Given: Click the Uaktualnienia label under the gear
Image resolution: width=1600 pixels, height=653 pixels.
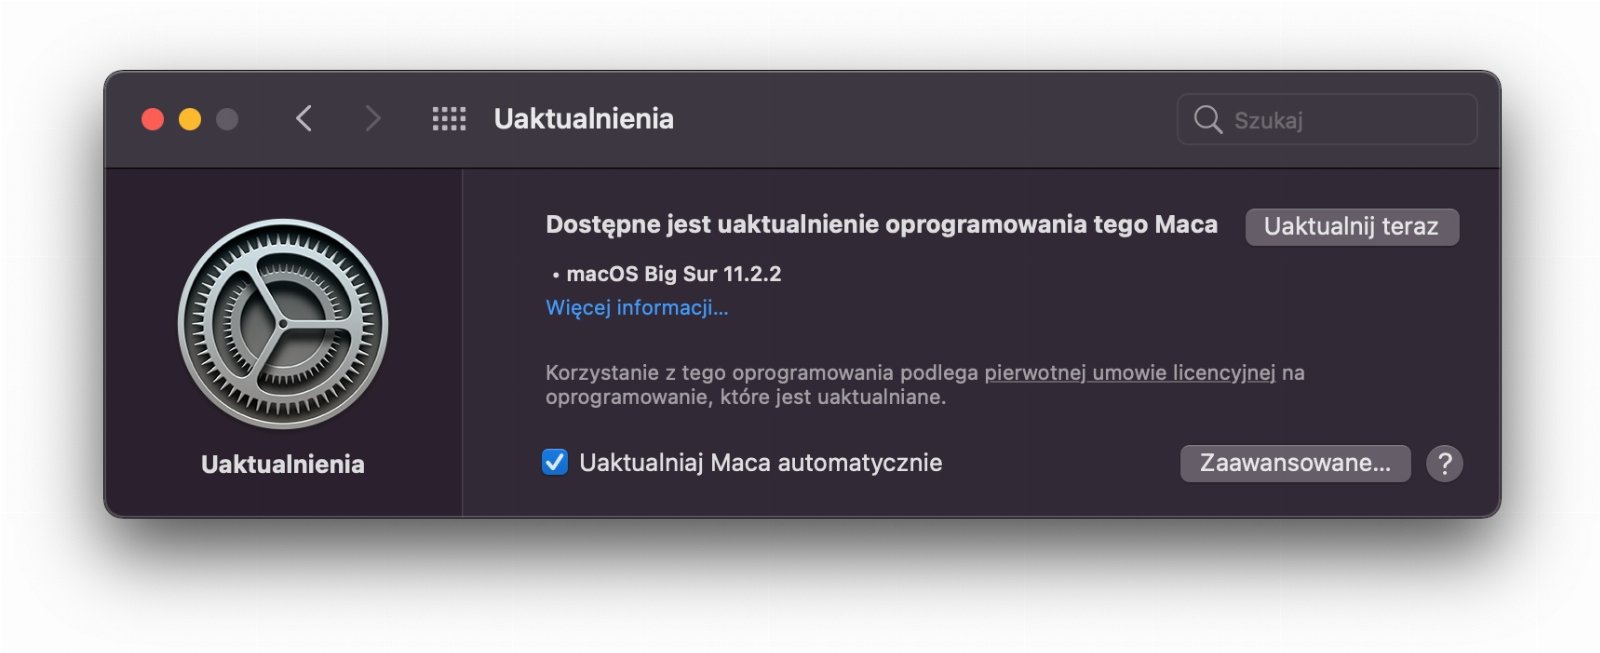Looking at the screenshot, I should pos(283,464).
